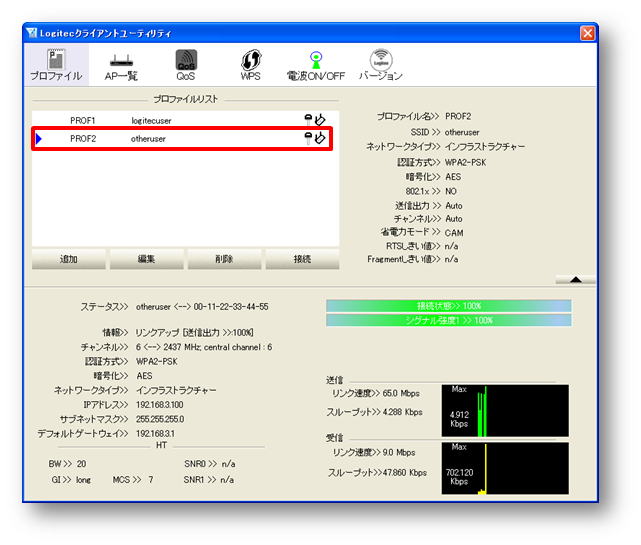Click the CAM power mode value

pos(454,233)
